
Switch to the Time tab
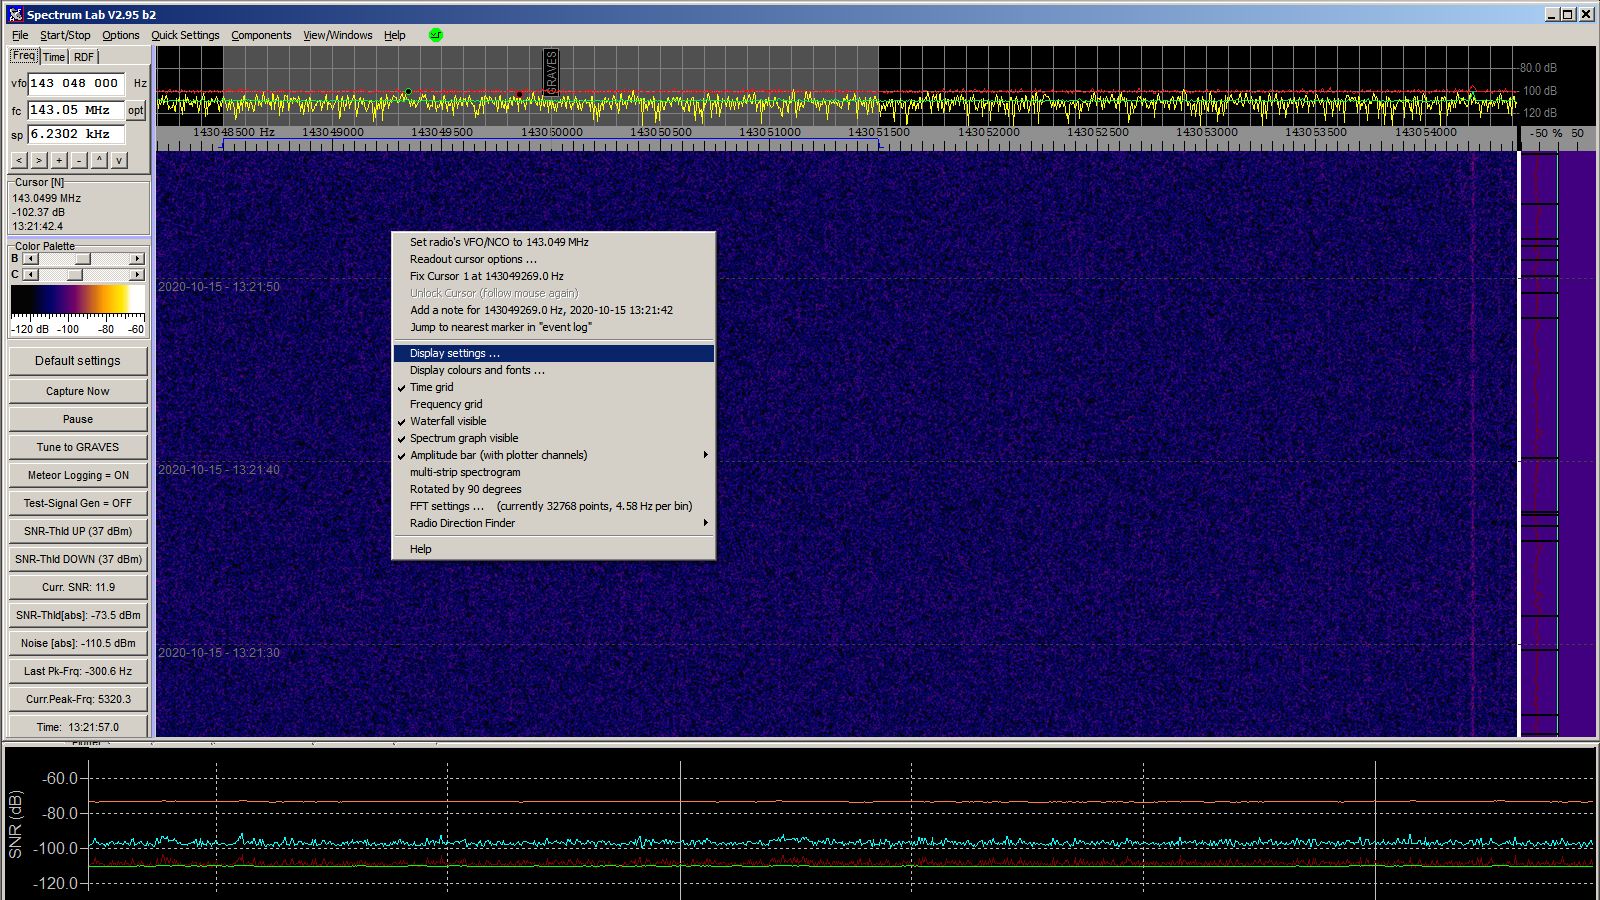[54, 57]
